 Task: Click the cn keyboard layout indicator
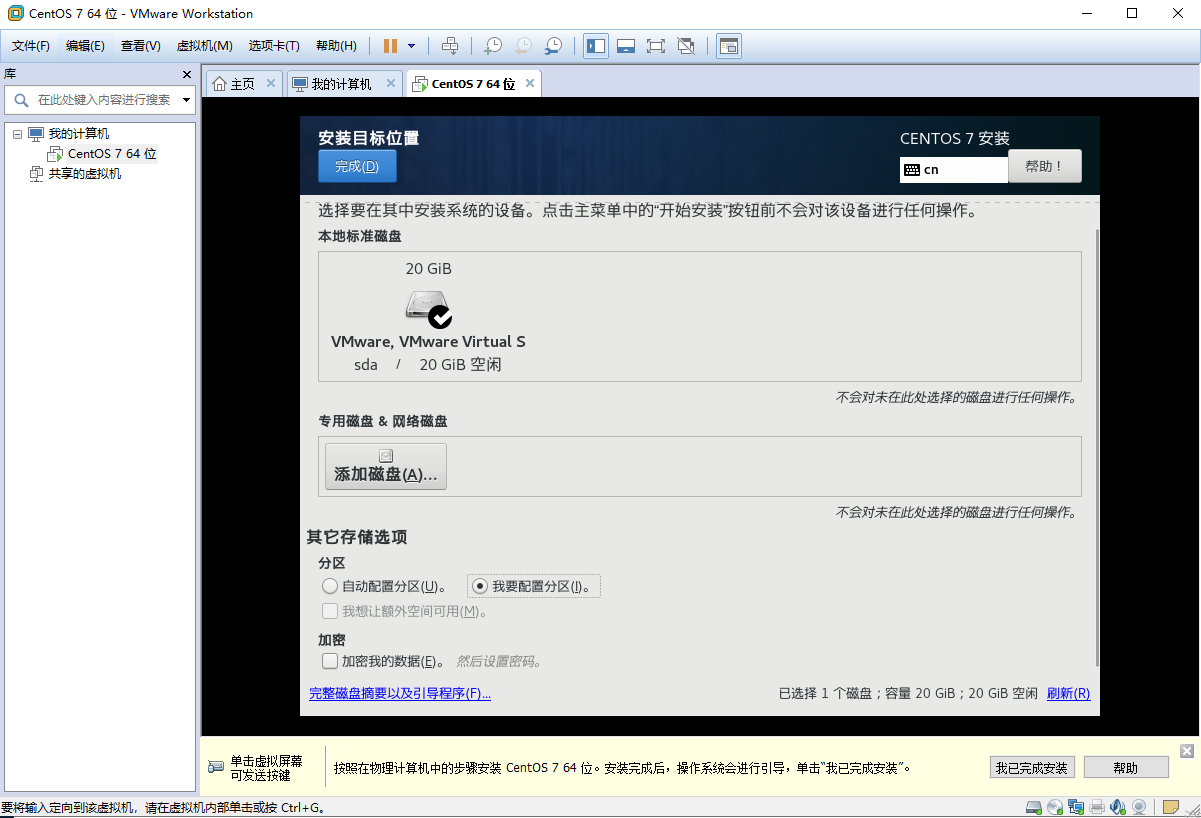pyautogui.click(x=954, y=170)
